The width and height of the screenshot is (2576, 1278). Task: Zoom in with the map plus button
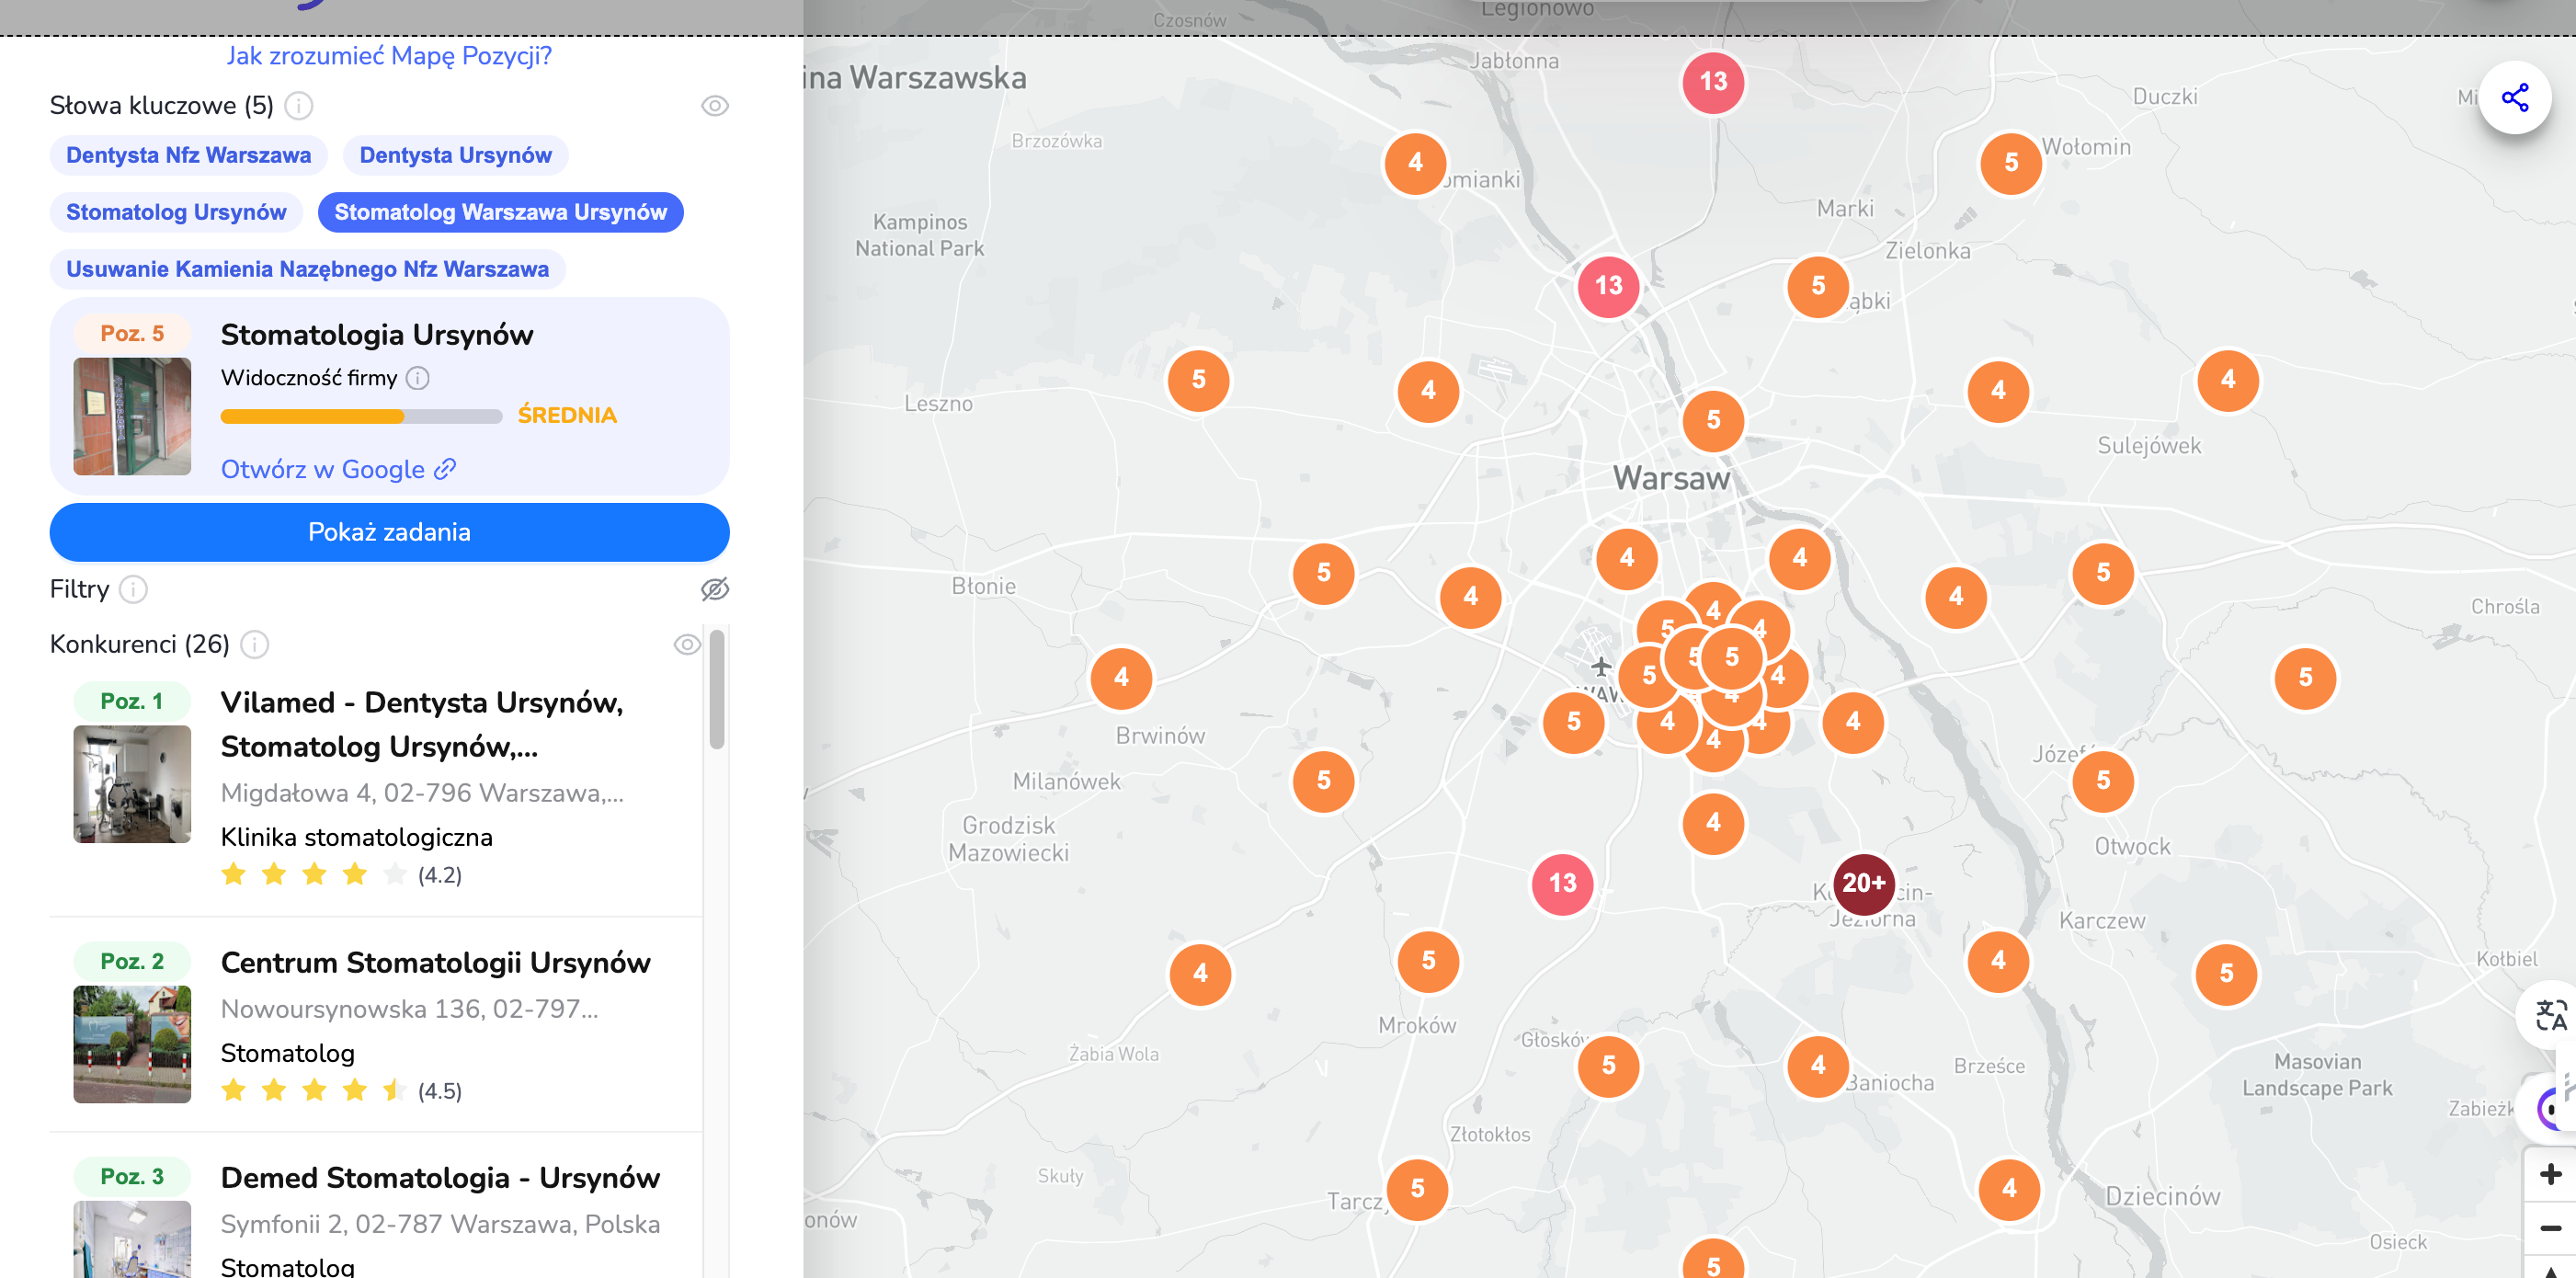tap(2550, 1174)
